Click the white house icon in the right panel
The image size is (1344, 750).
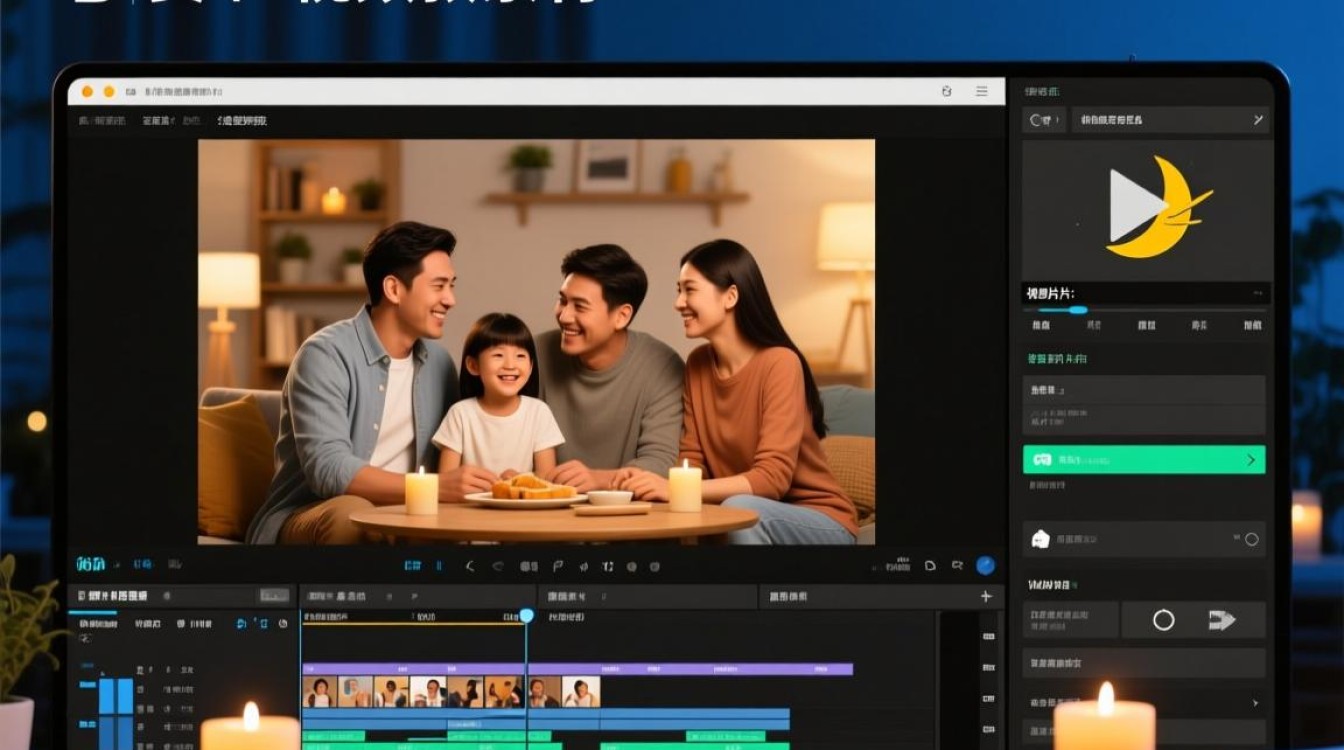coord(1040,539)
